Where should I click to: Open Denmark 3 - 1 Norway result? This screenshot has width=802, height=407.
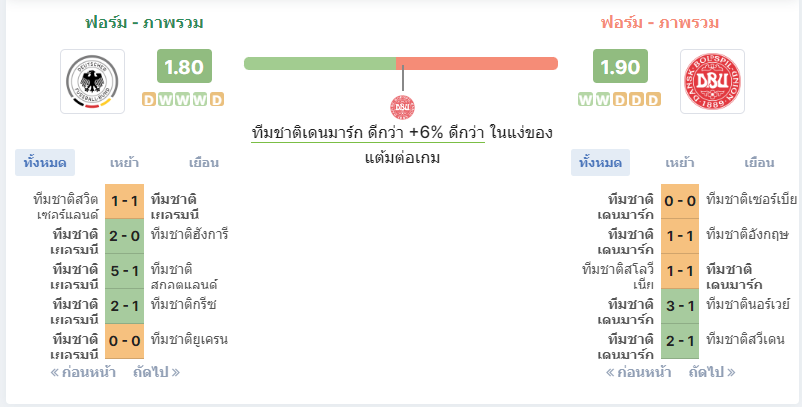coord(680,306)
